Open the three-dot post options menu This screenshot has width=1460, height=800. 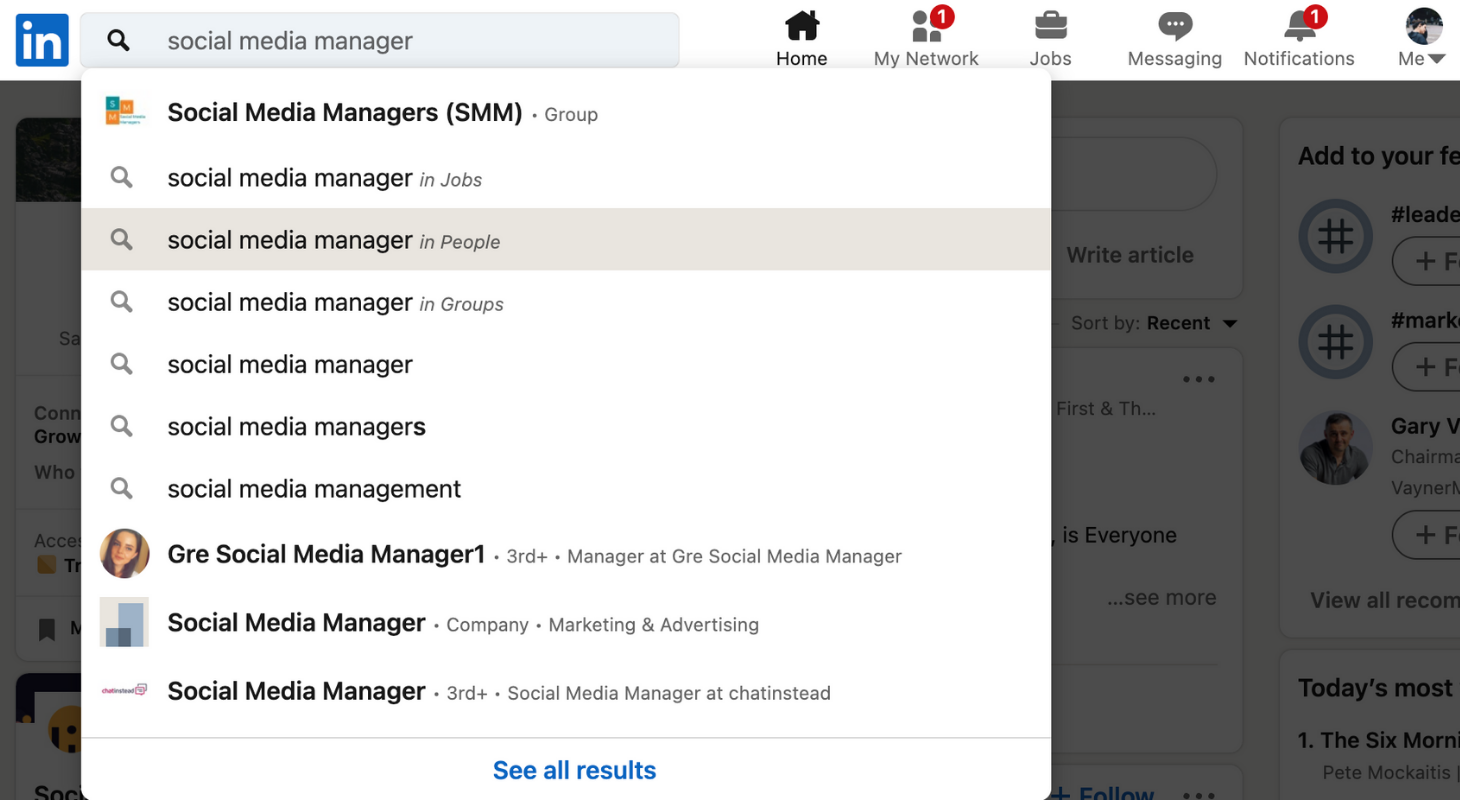pyautogui.click(x=1198, y=379)
